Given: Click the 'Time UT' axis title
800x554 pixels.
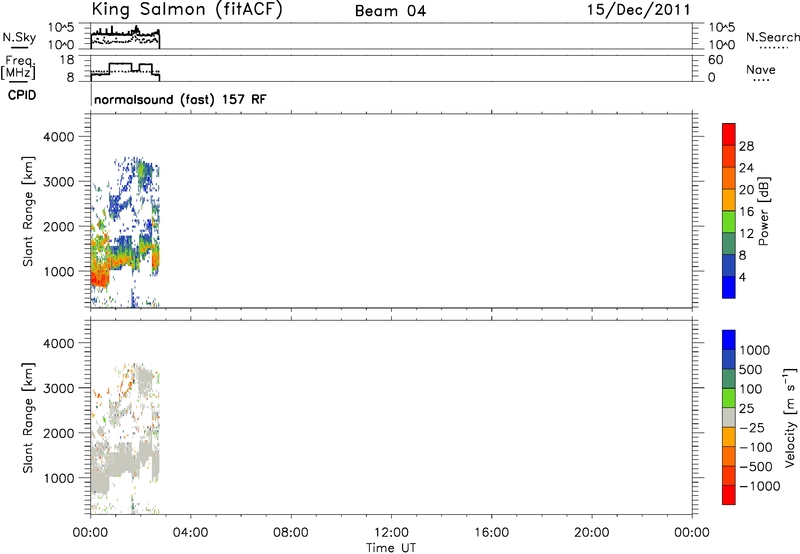Looking at the screenshot, I should pyautogui.click(x=391, y=548).
